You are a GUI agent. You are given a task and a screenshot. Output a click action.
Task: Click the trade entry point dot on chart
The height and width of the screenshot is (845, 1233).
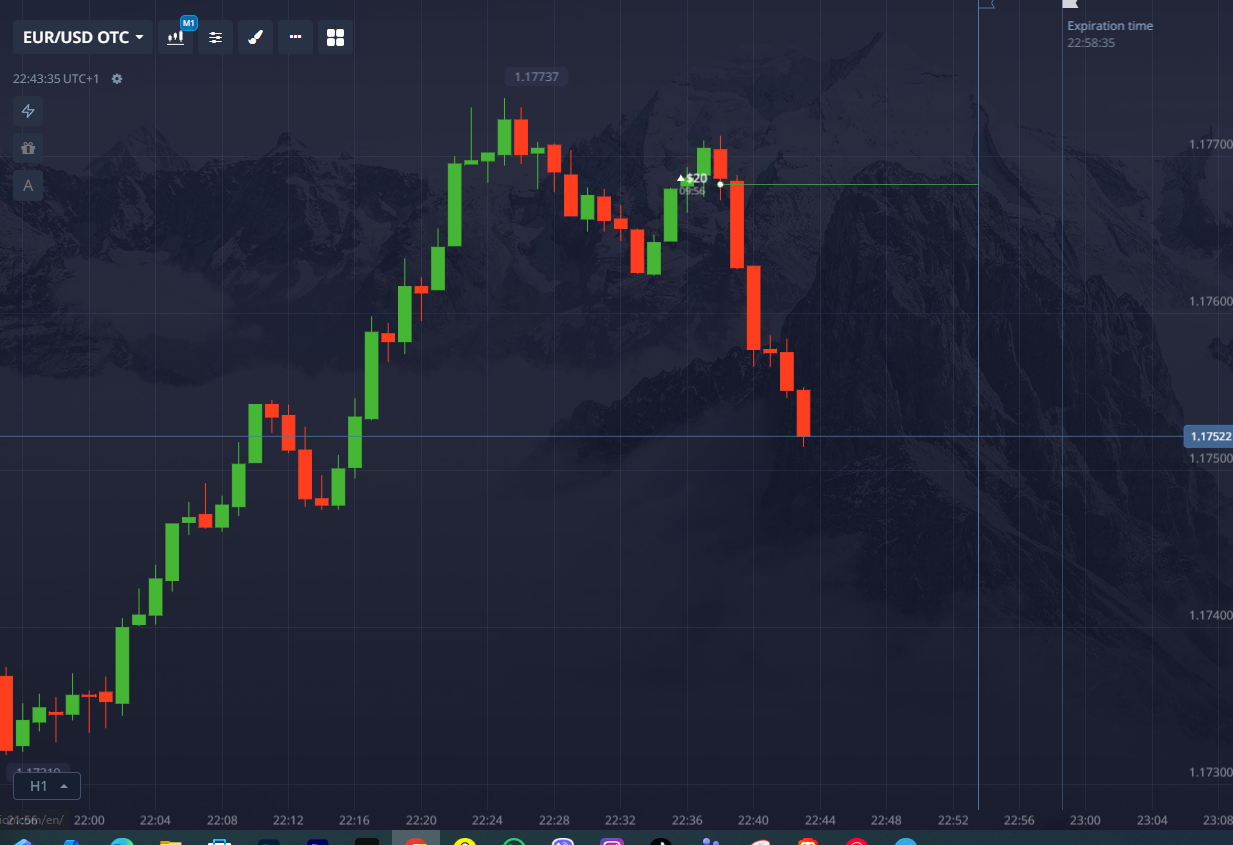click(x=720, y=184)
